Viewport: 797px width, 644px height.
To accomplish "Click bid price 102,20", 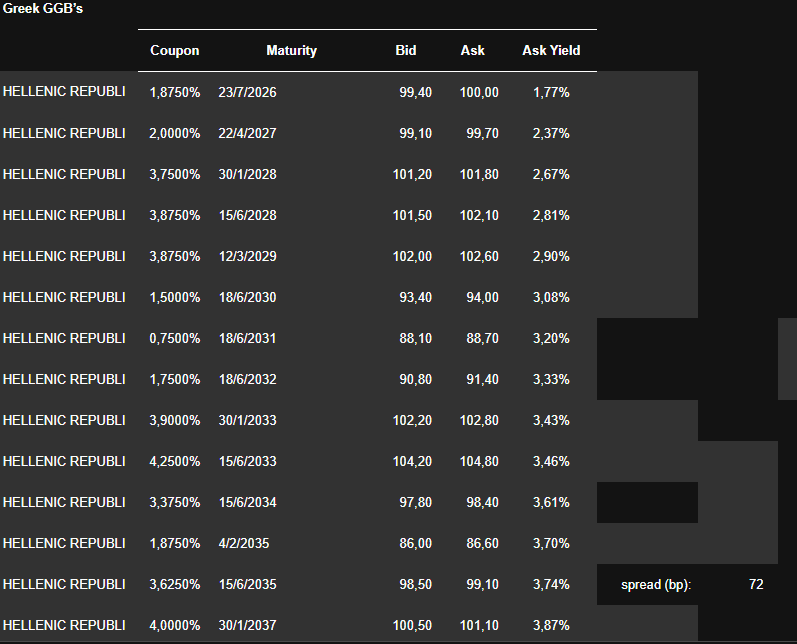I will tap(412, 420).
